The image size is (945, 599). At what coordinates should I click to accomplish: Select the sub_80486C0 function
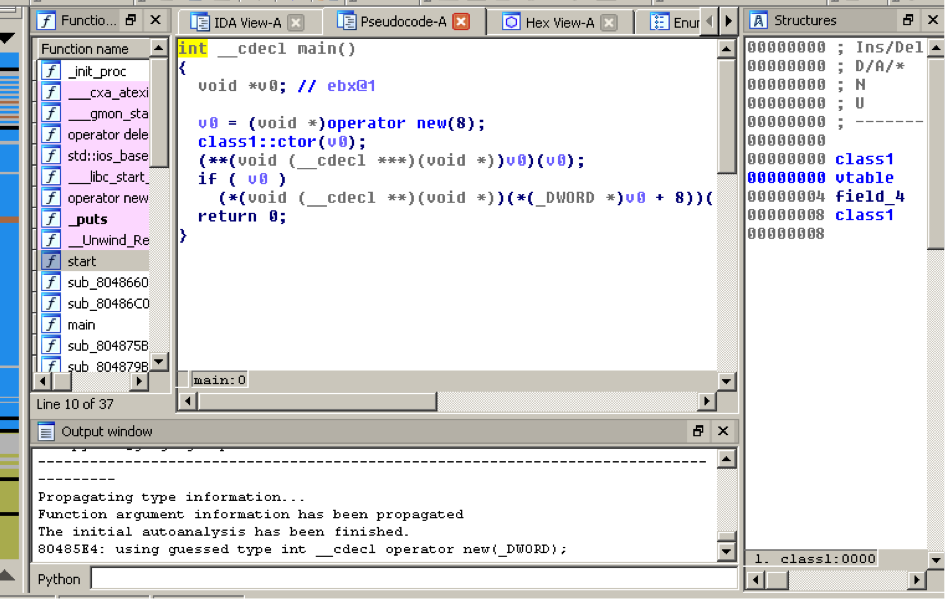(93, 303)
